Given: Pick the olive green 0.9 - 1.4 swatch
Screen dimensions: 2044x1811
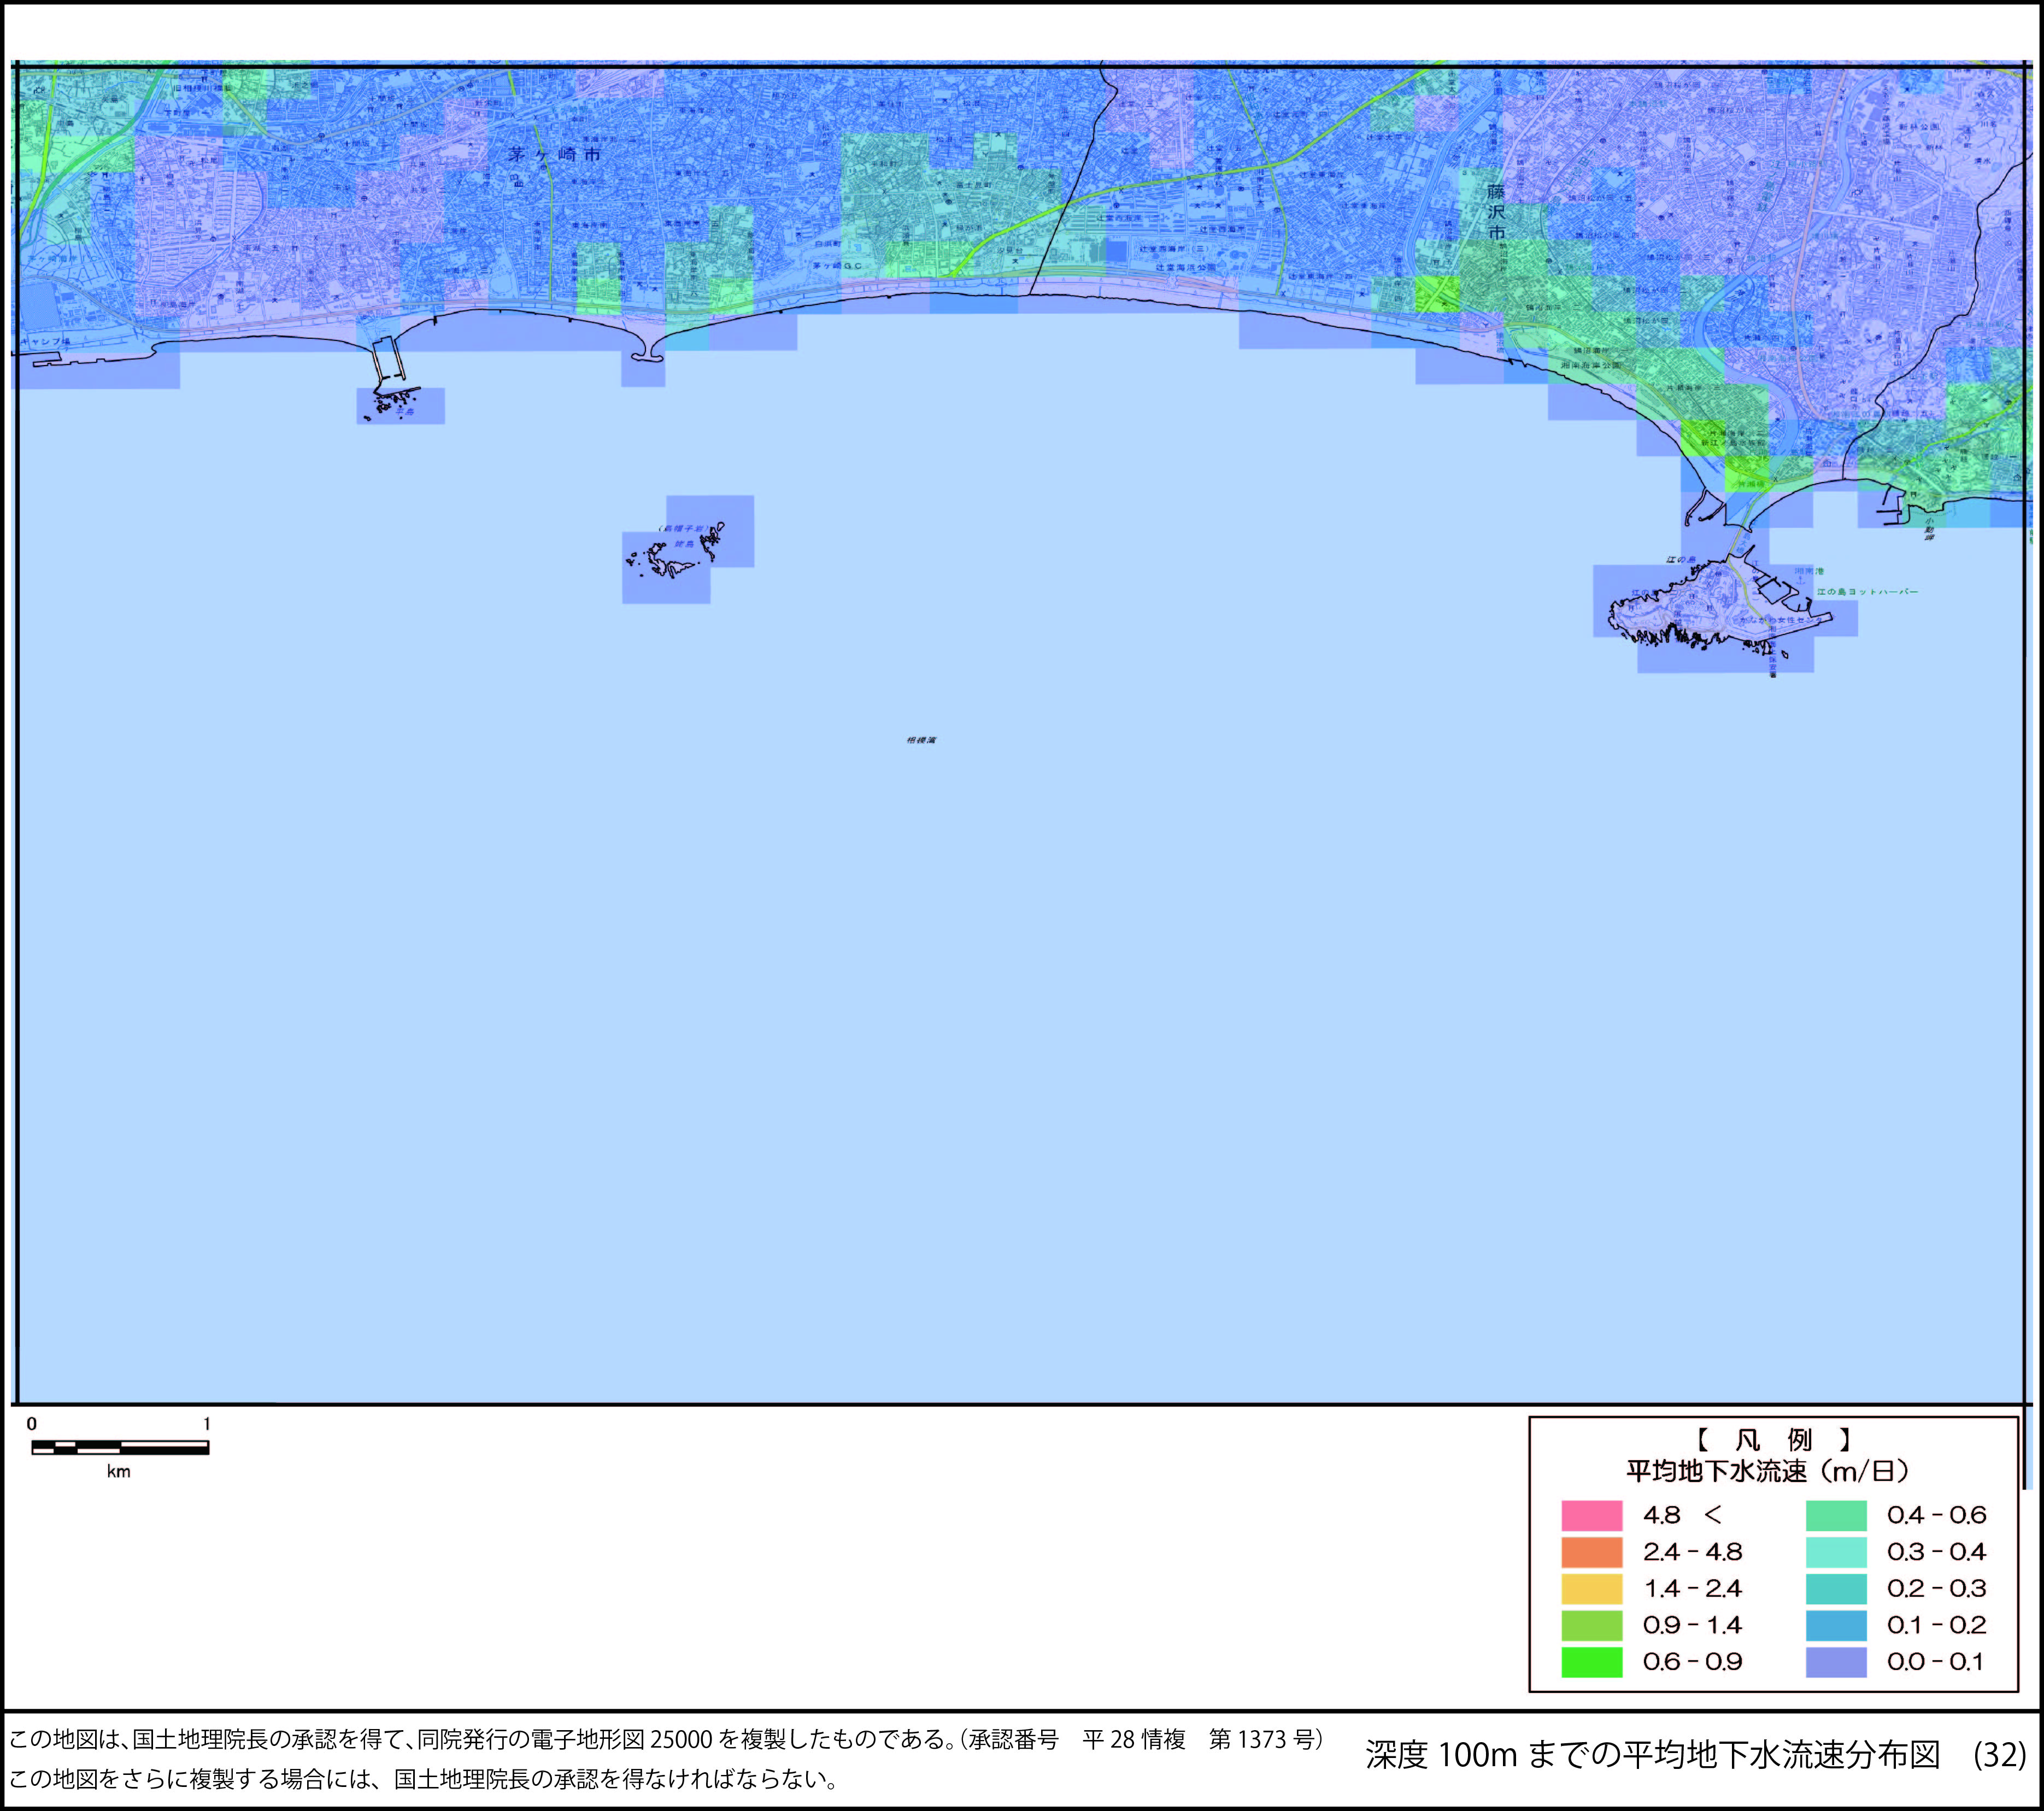Looking at the screenshot, I should [x=1591, y=1625].
